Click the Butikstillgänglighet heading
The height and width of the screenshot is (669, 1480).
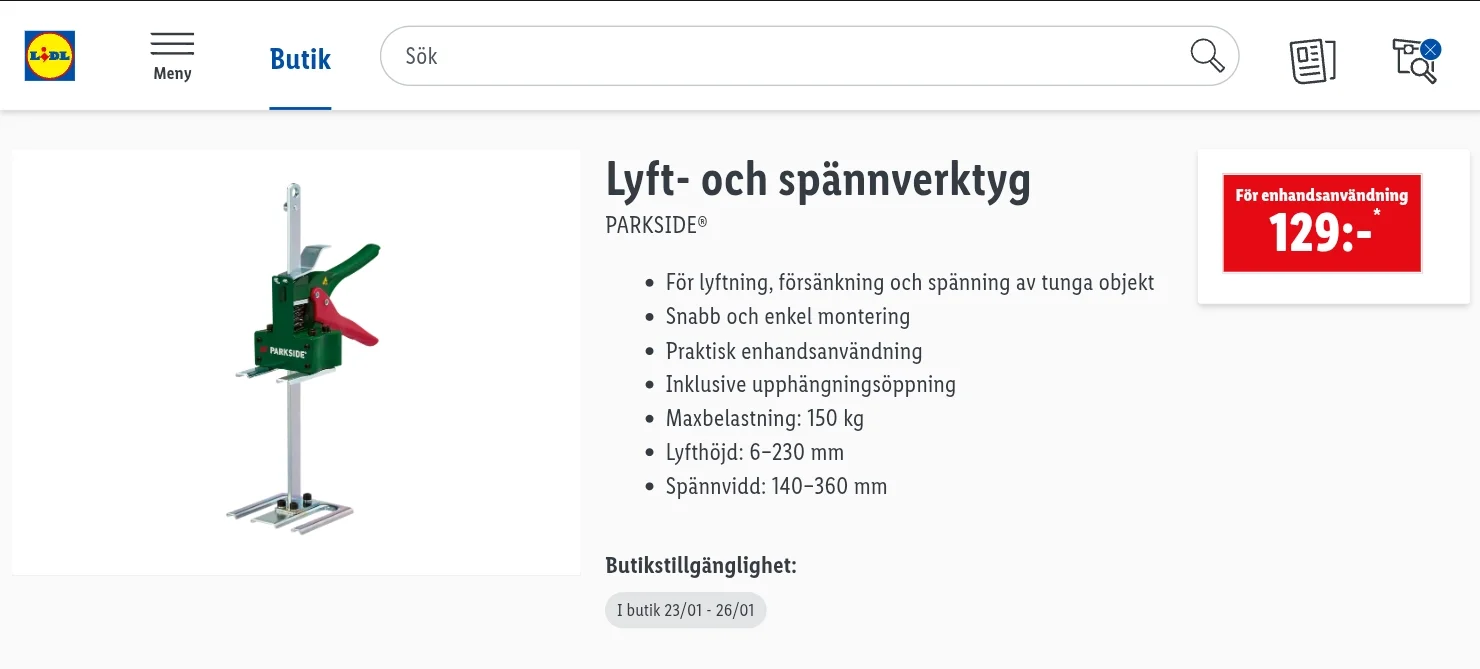(x=701, y=565)
